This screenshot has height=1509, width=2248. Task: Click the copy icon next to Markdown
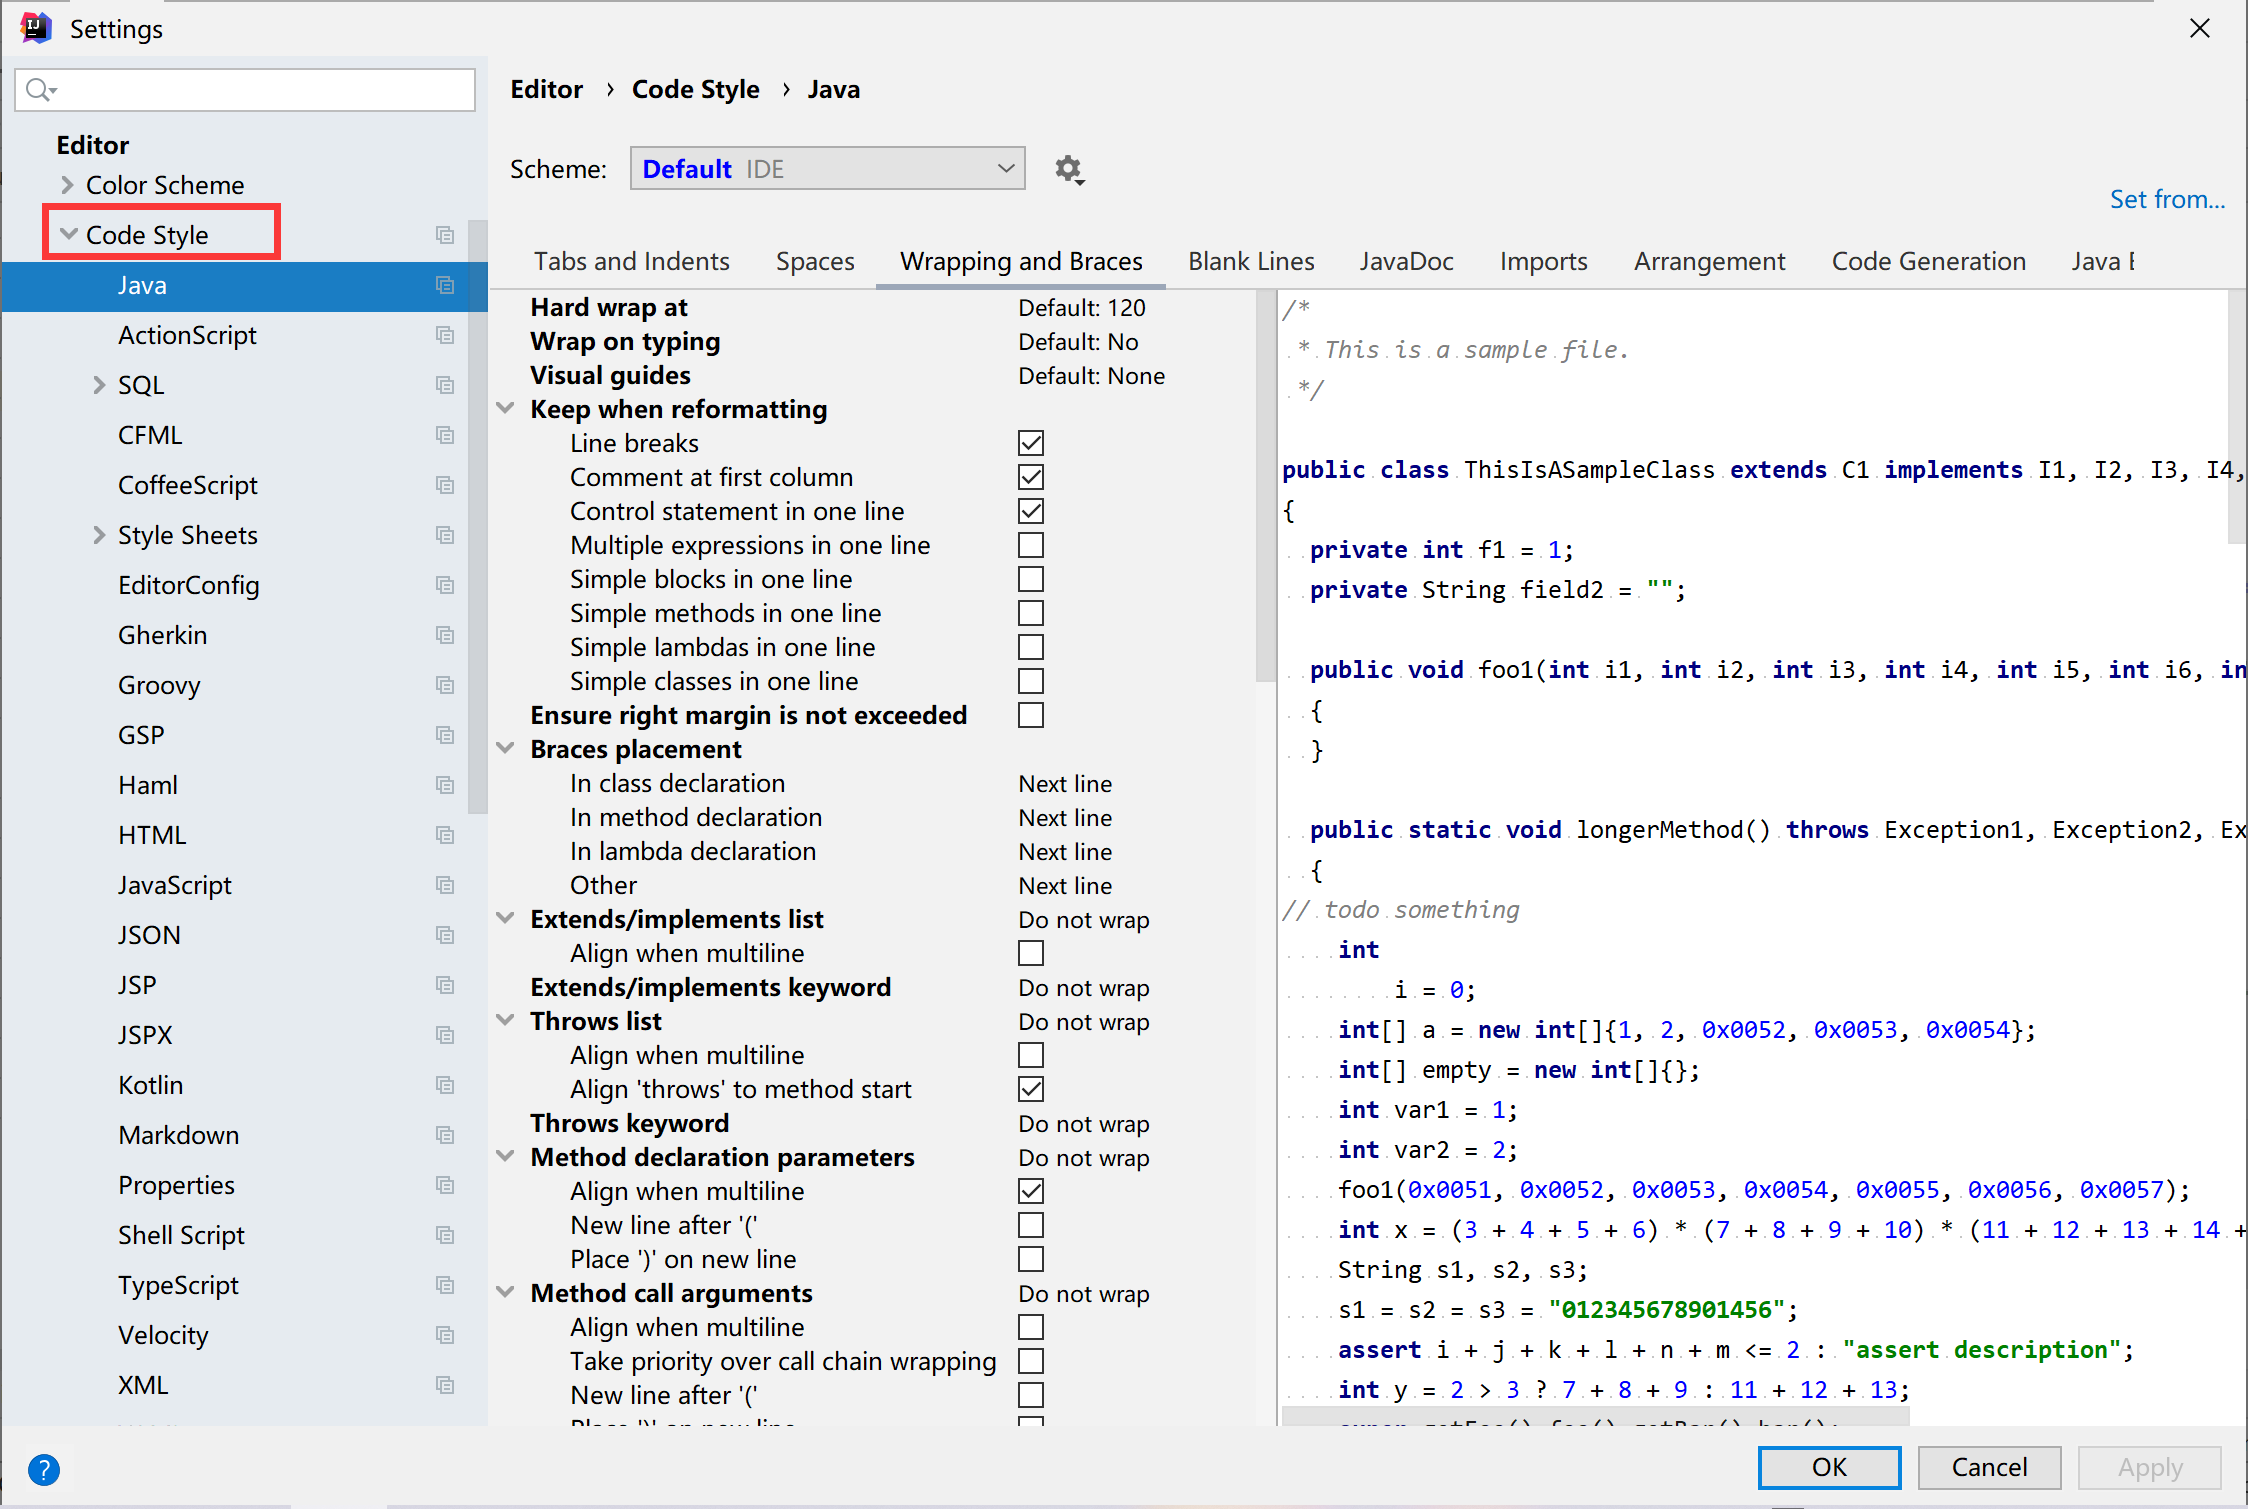[x=445, y=1135]
